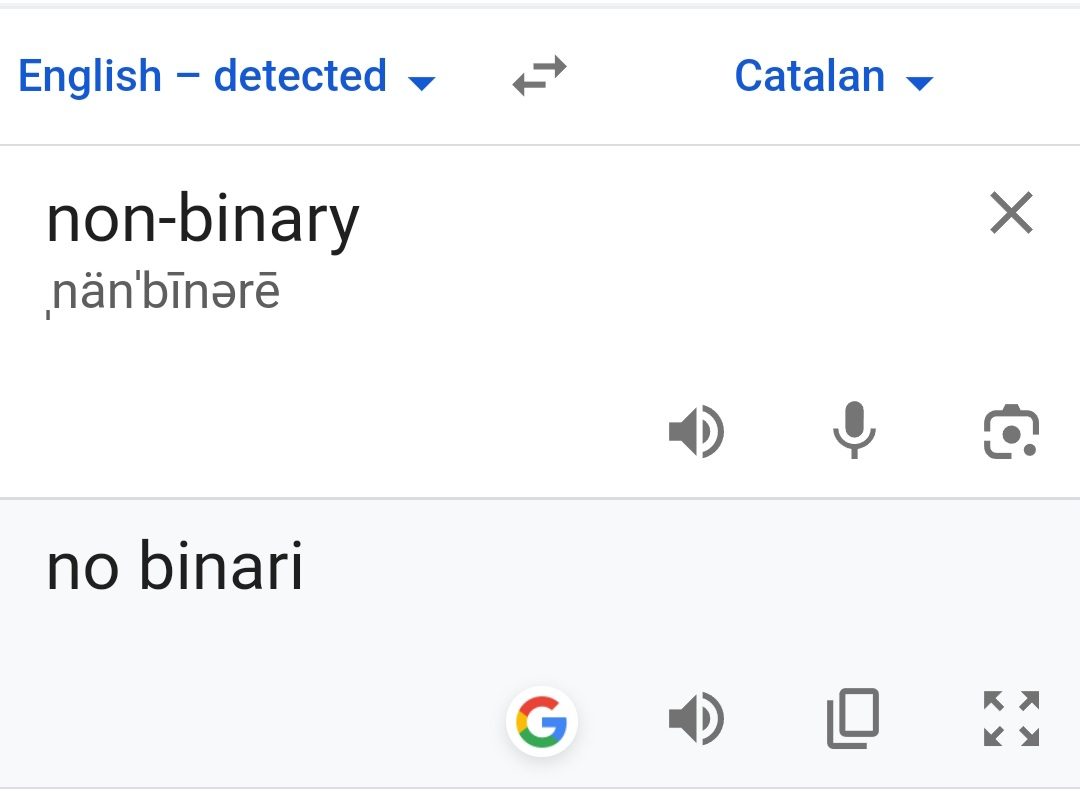The height and width of the screenshot is (791, 1080).
Task: Play the Catalan translation audio
Action: [696, 720]
